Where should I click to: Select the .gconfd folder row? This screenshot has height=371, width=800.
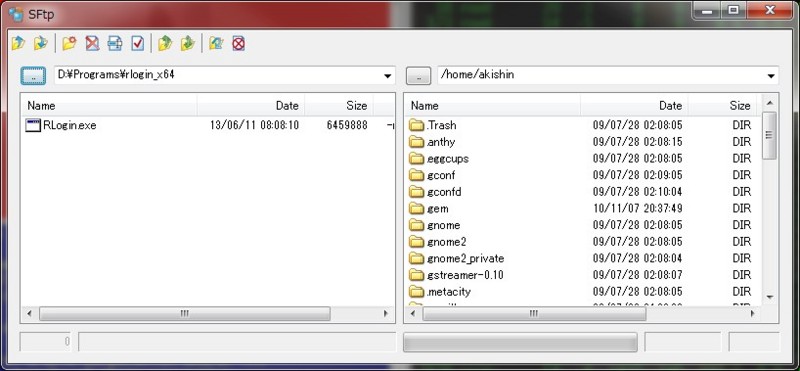click(x=583, y=192)
